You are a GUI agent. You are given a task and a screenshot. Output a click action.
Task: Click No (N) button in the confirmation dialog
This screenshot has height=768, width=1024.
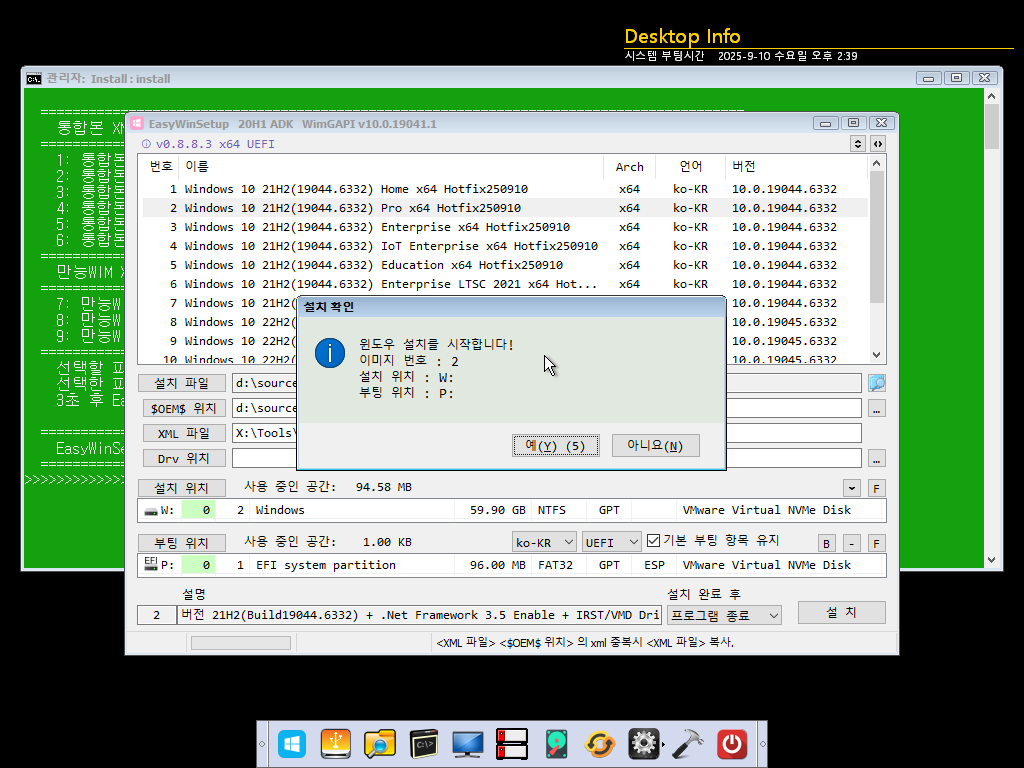(x=656, y=445)
